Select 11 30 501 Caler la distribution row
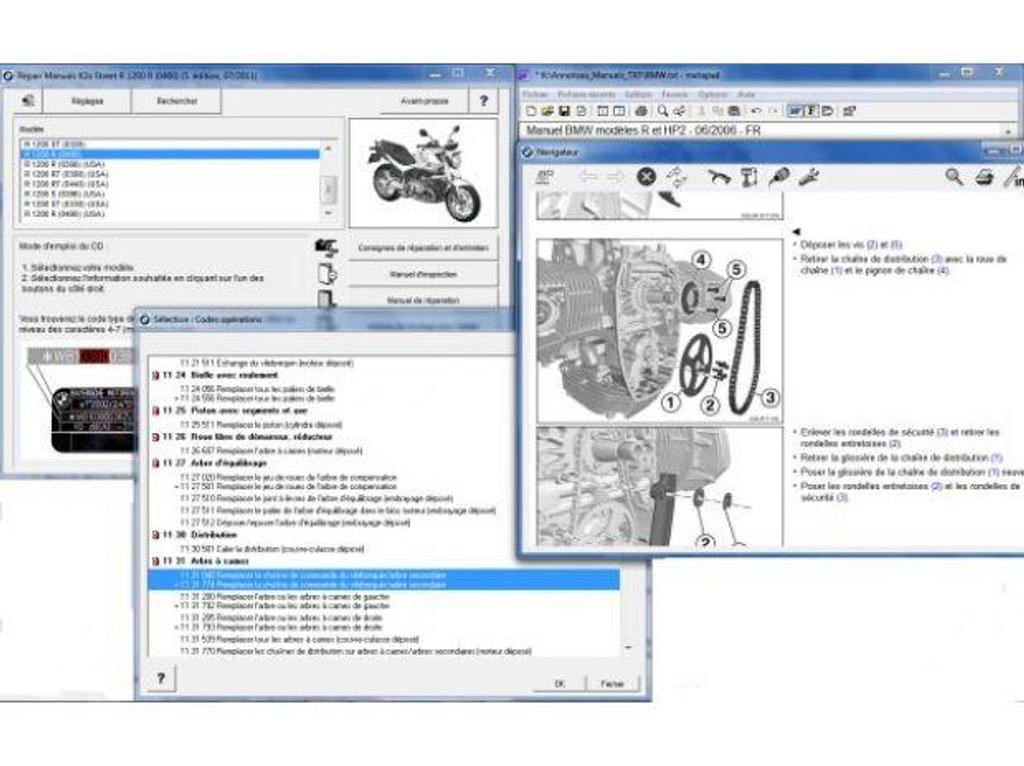1024x766 pixels. point(272,549)
